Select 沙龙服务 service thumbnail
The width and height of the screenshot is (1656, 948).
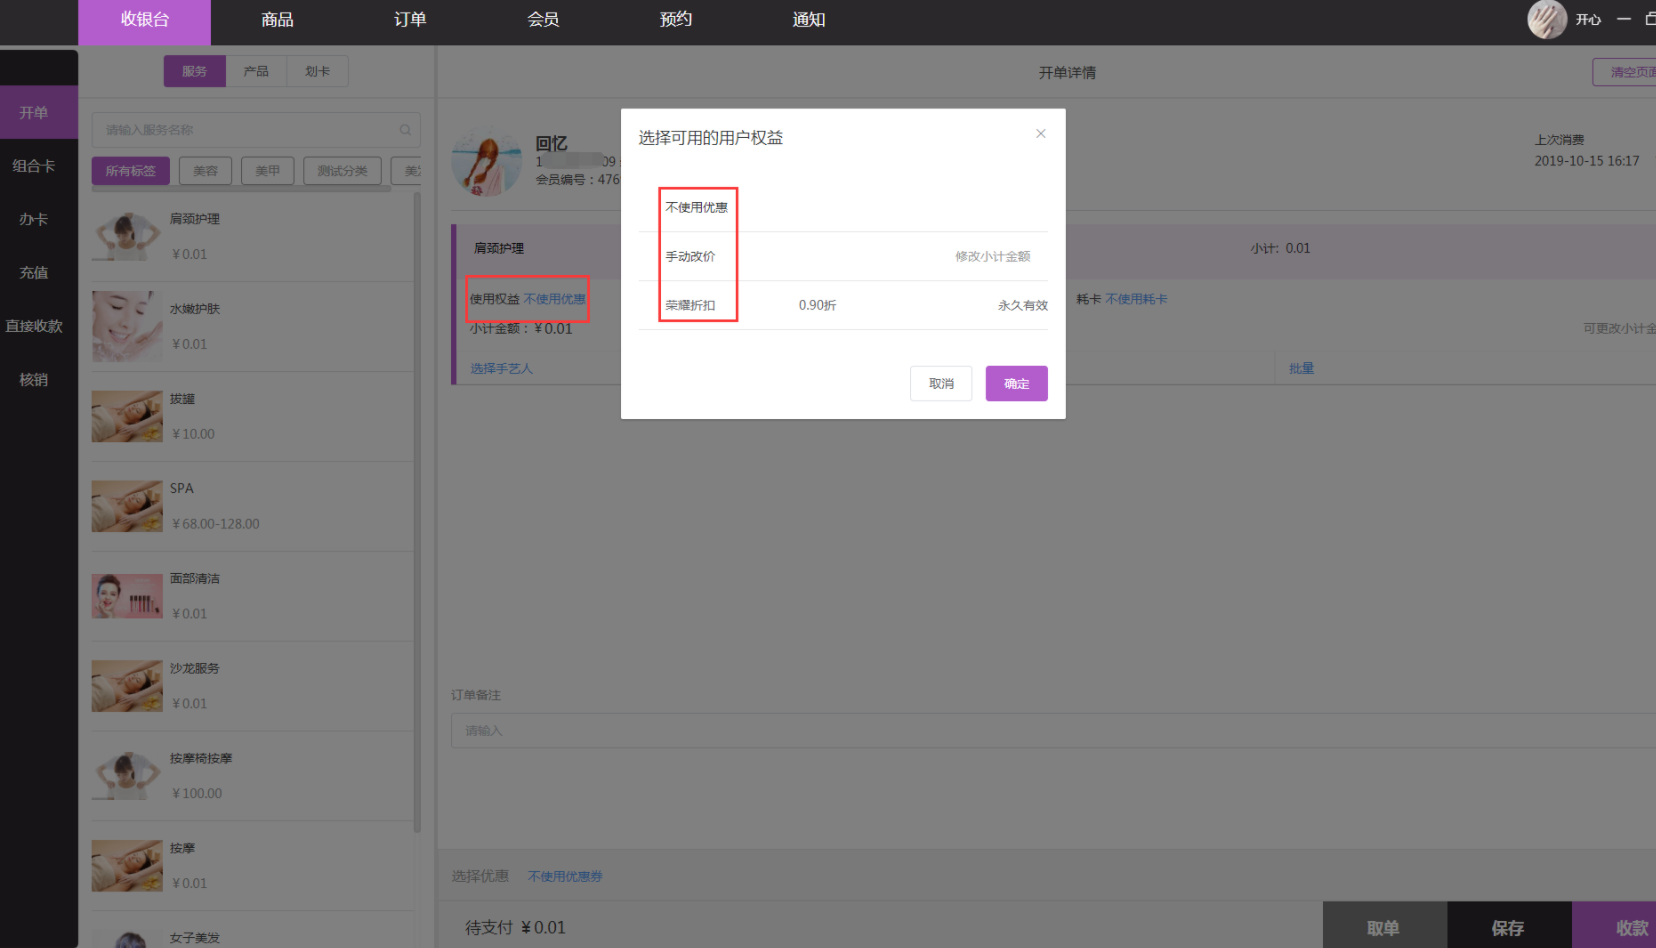[127, 686]
